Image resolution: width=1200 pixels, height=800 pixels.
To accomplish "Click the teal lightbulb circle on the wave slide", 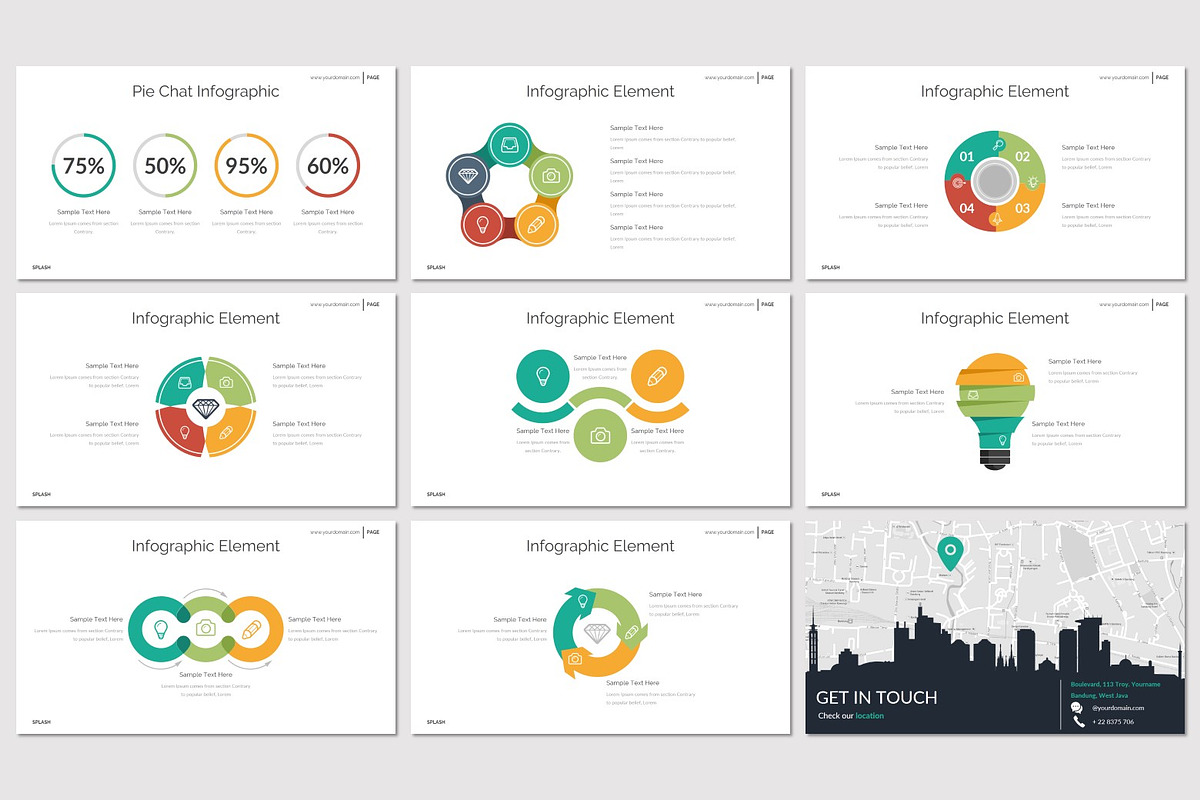I will coord(543,376).
